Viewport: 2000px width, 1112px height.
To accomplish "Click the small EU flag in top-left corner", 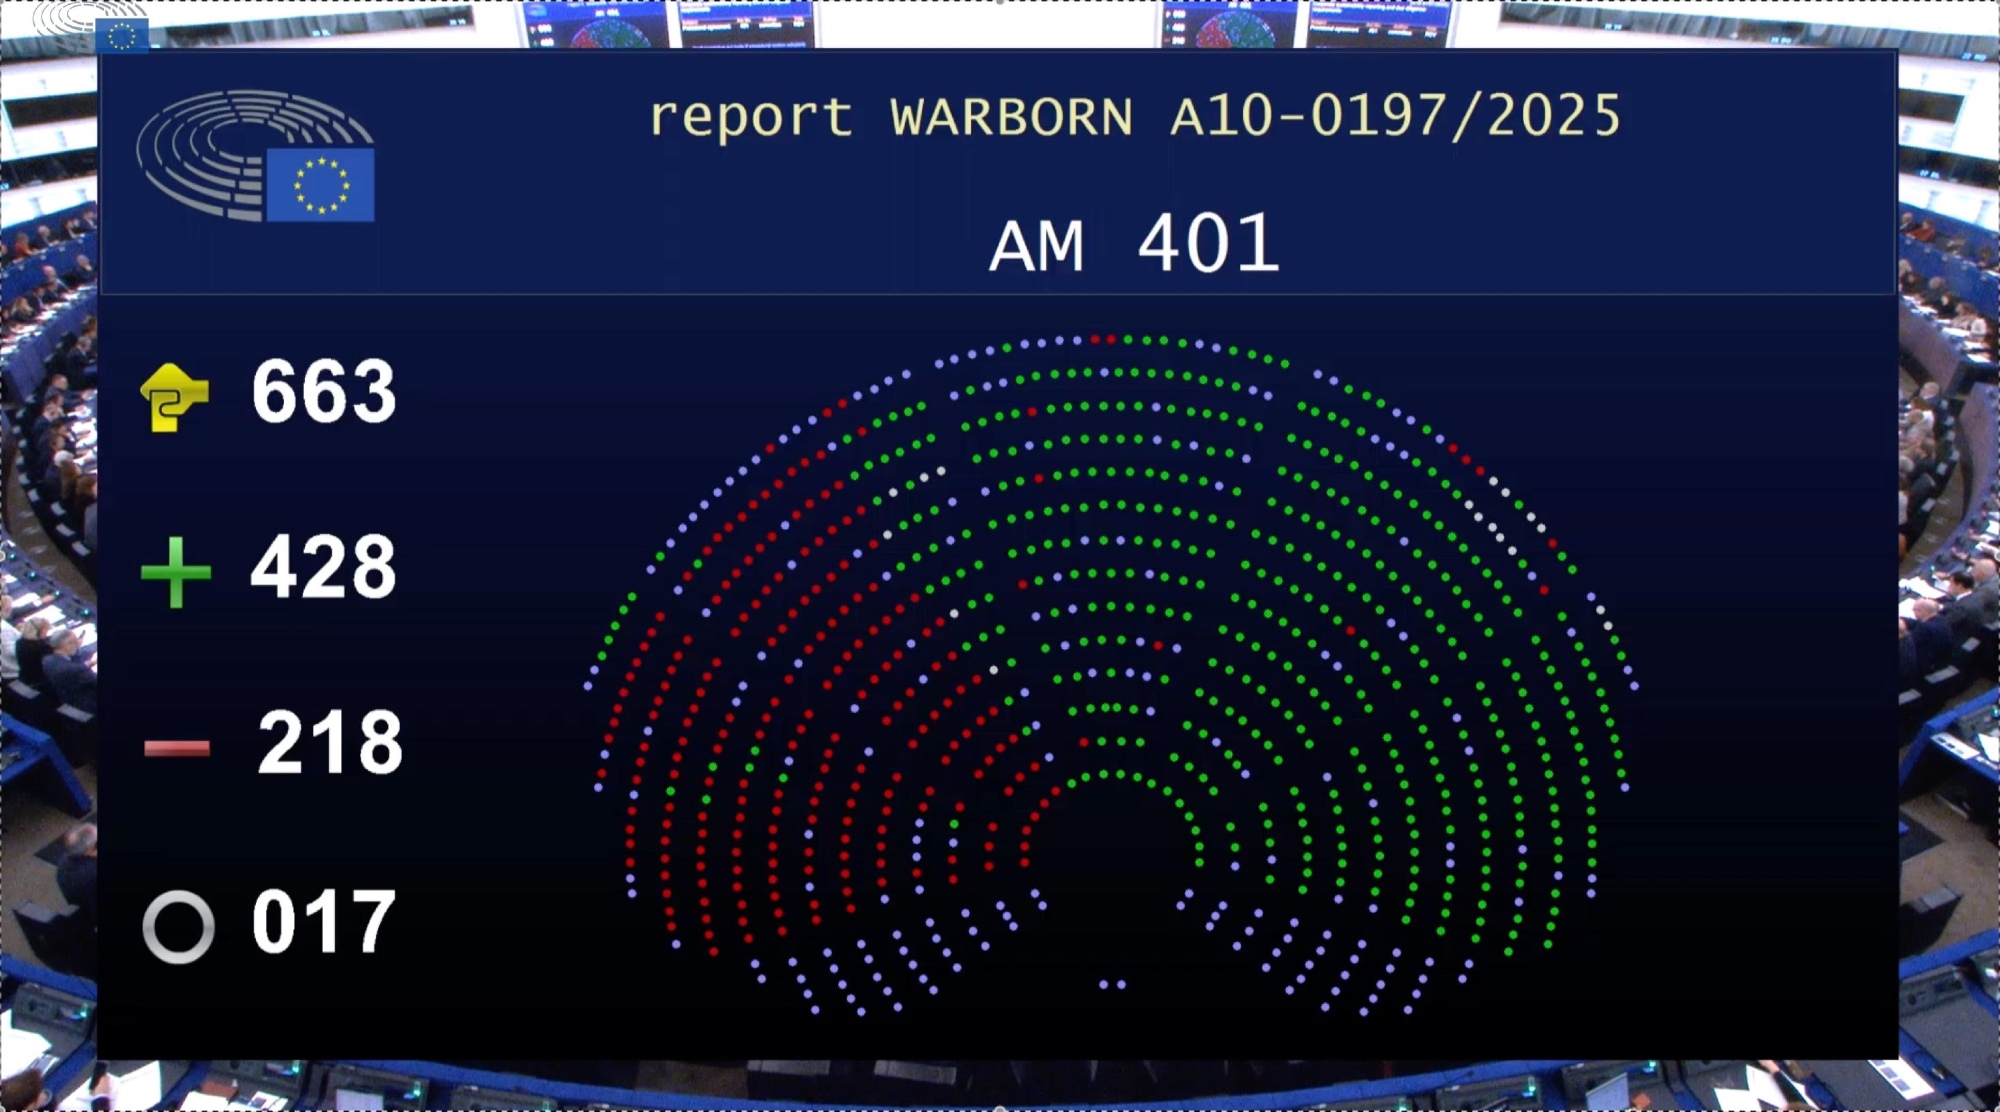I will pyautogui.click(x=122, y=36).
